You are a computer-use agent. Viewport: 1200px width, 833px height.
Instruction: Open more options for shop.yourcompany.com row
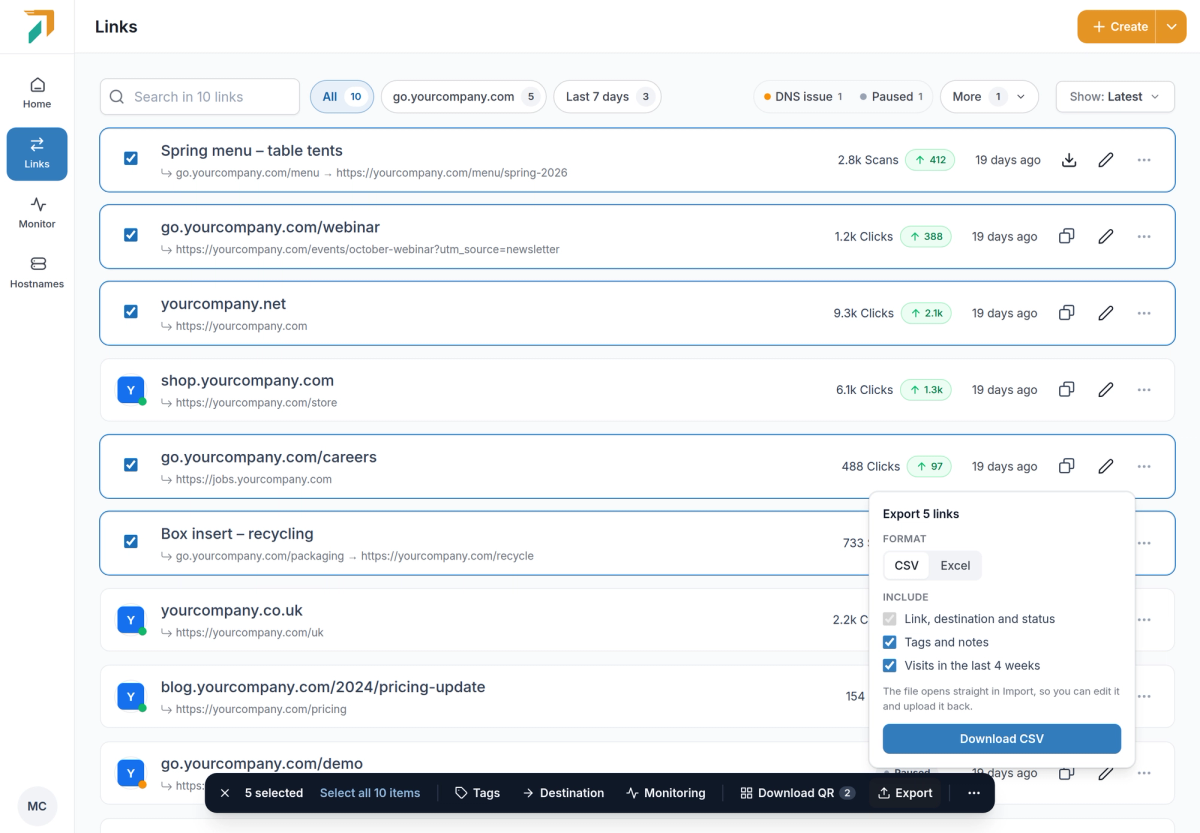[1144, 390]
